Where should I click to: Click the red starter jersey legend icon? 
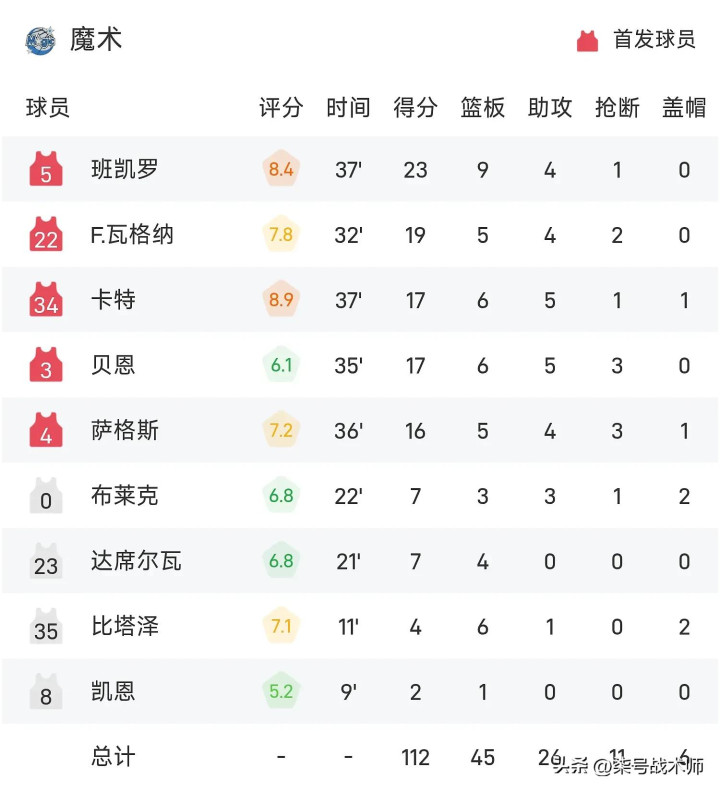pyautogui.click(x=587, y=41)
